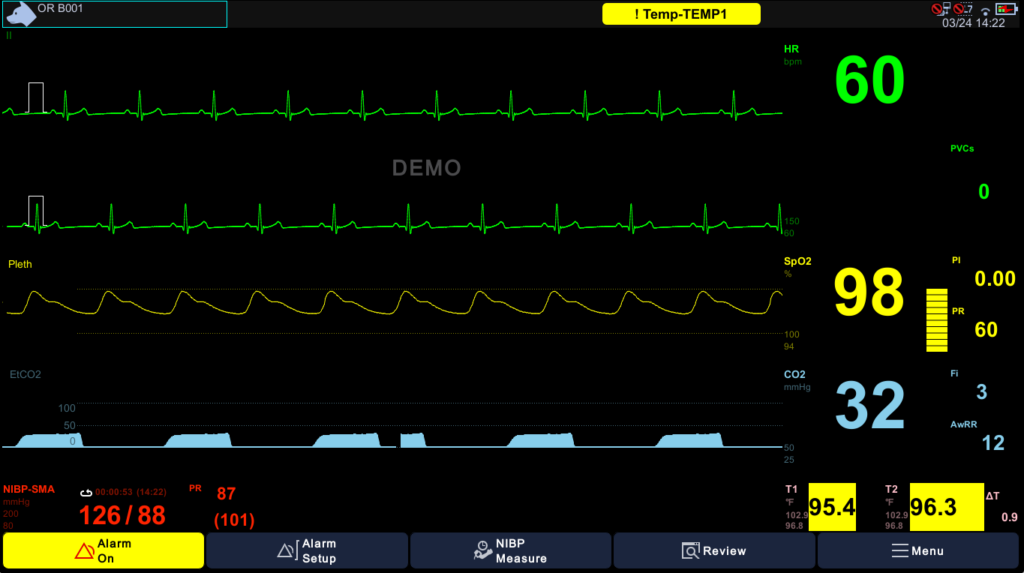
Task: Select NIBP pulse rate value 87
Action: point(226,494)
